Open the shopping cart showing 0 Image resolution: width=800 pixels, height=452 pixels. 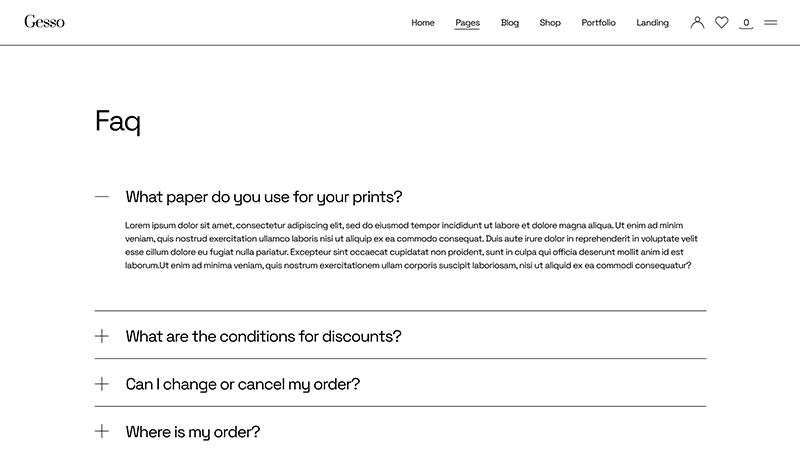[746, 22]
